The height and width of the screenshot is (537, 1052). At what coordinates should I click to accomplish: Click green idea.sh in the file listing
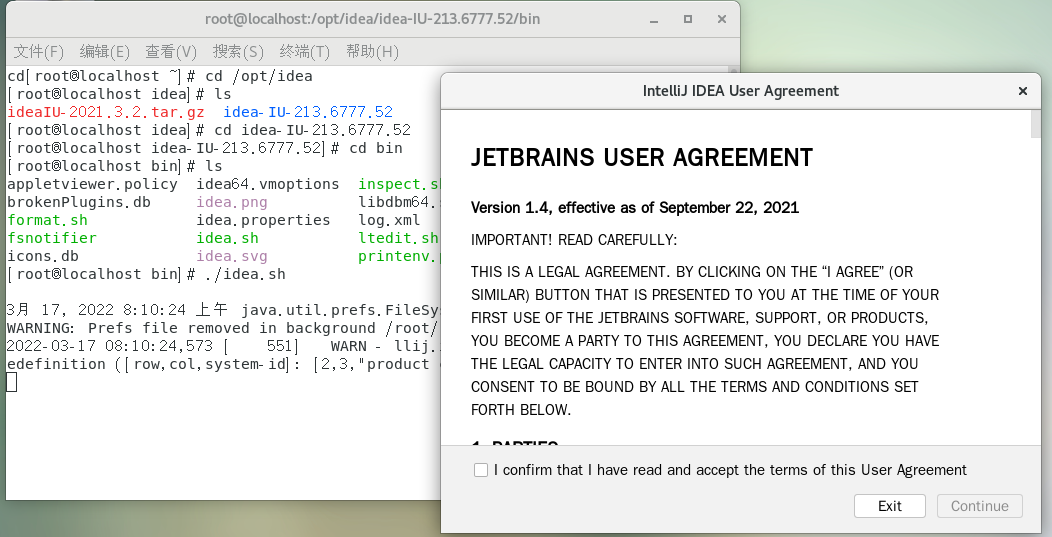tap(227, 238)
